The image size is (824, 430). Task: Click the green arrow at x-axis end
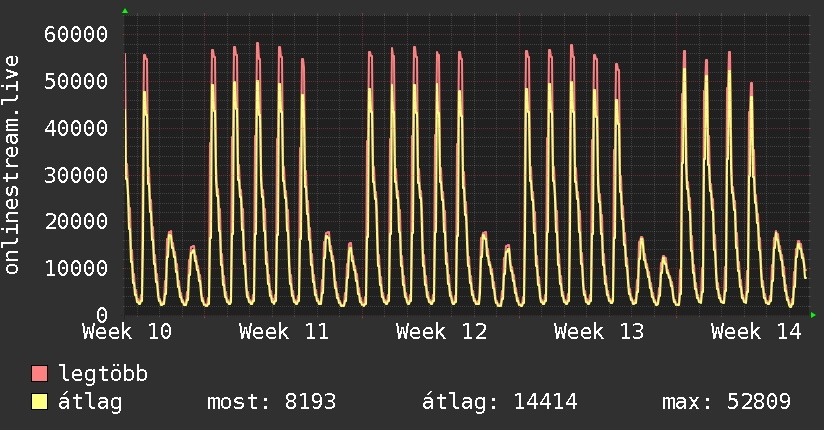click(813, 315)
